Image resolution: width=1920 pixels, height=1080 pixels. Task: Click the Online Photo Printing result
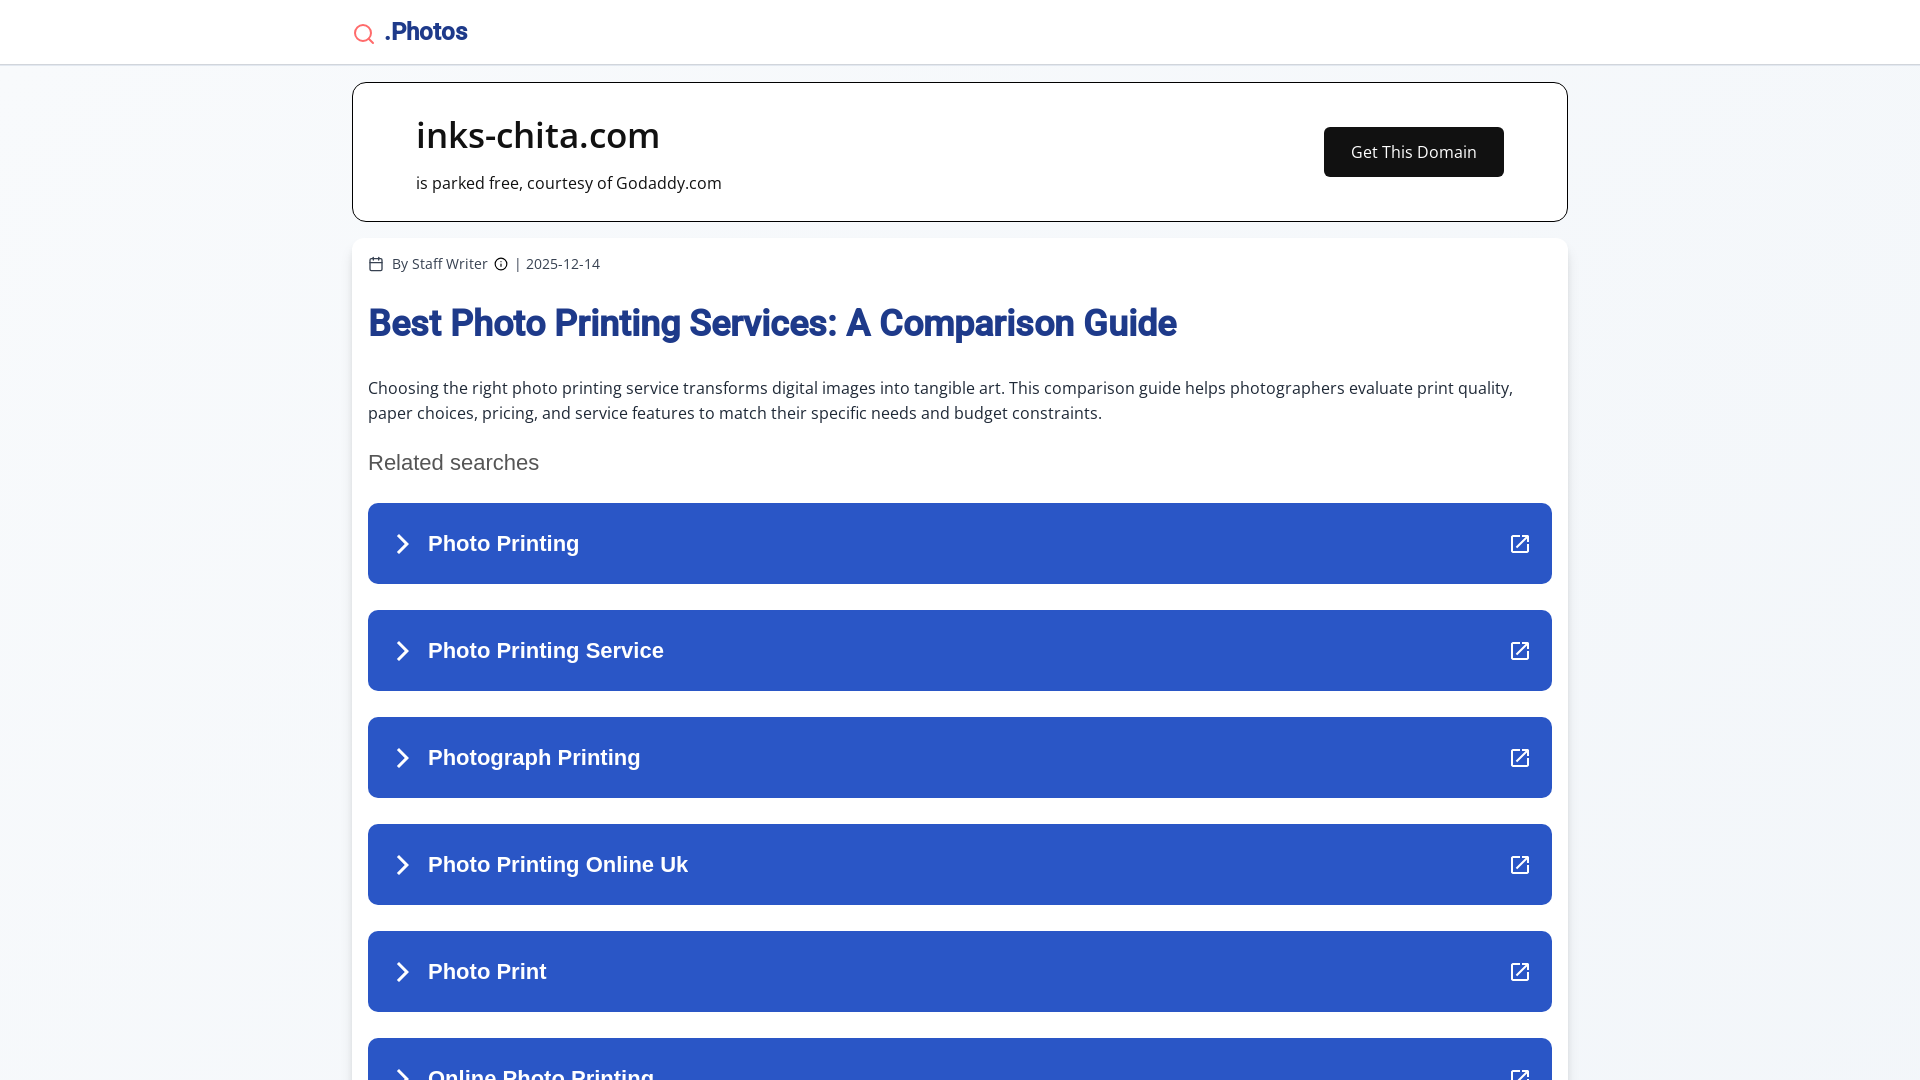pos(541,1072)
